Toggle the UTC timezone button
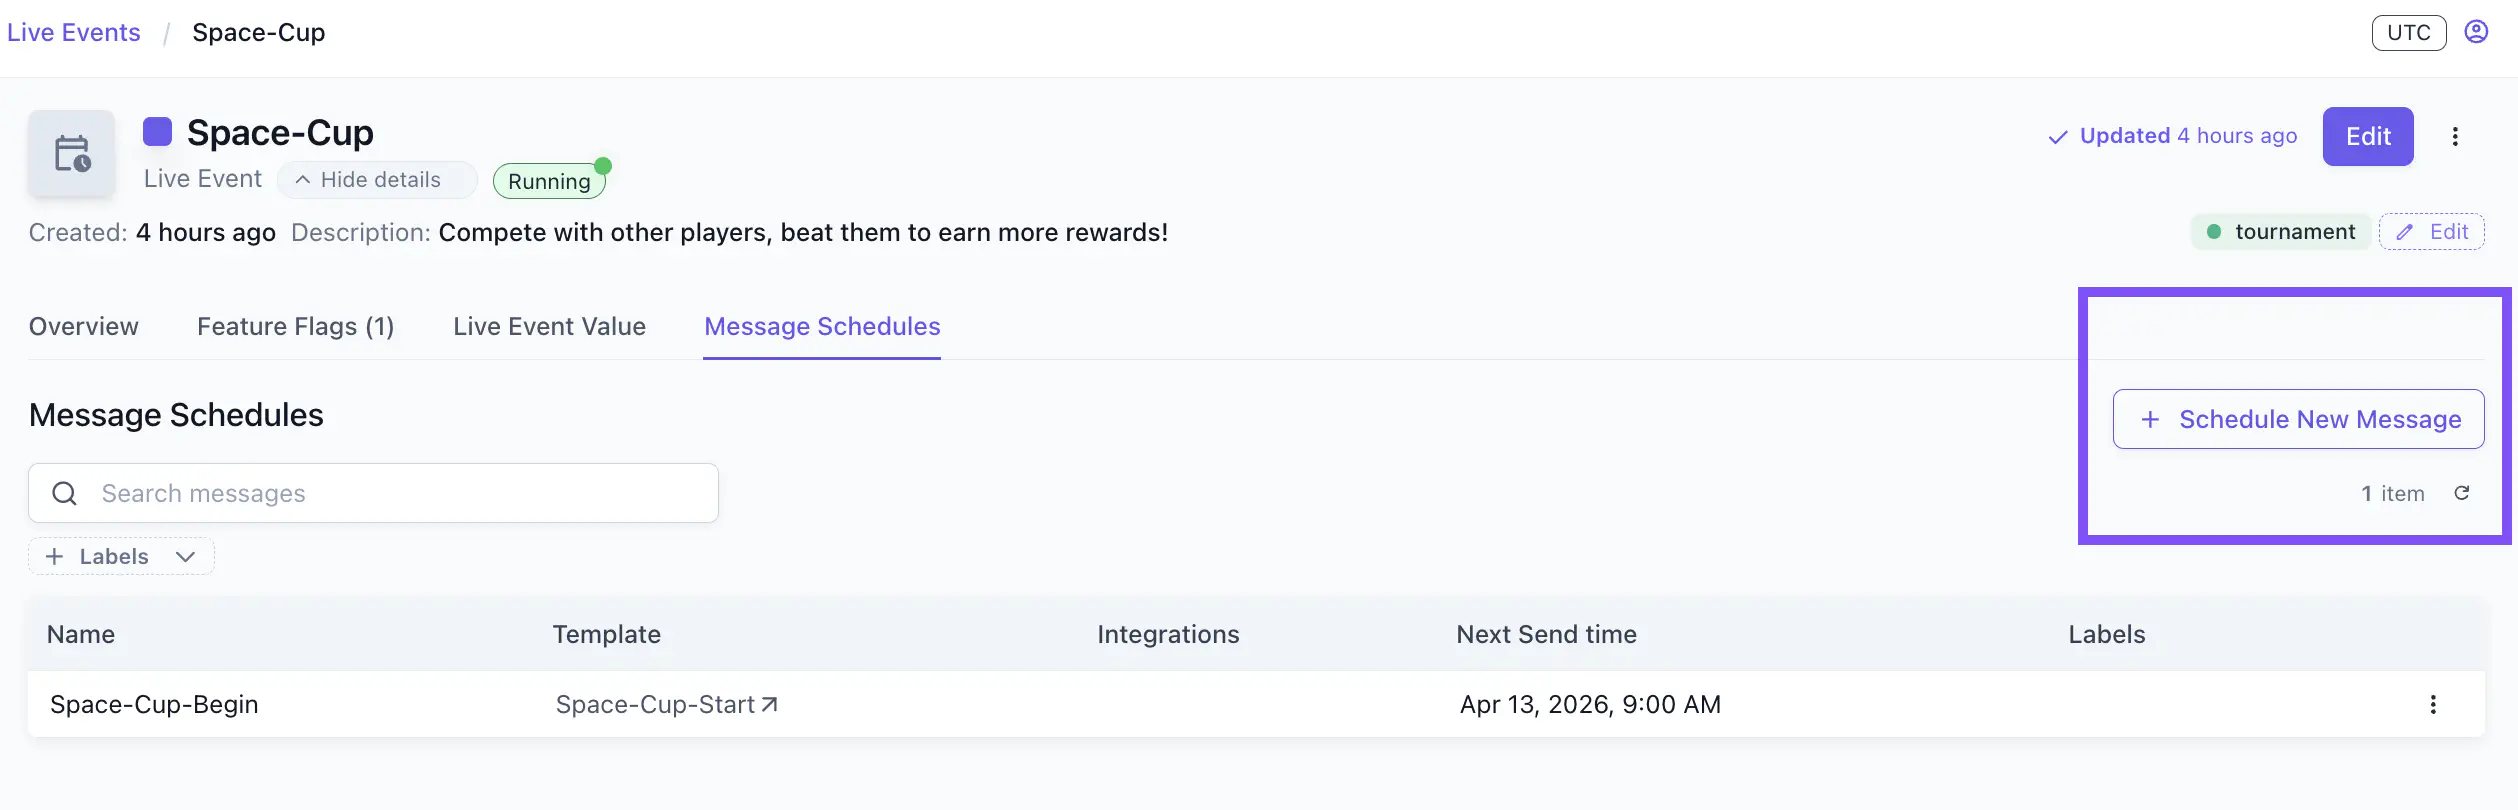This screenshot has width=2518, height=810. pyautogui.click(x=2408, y=33)
